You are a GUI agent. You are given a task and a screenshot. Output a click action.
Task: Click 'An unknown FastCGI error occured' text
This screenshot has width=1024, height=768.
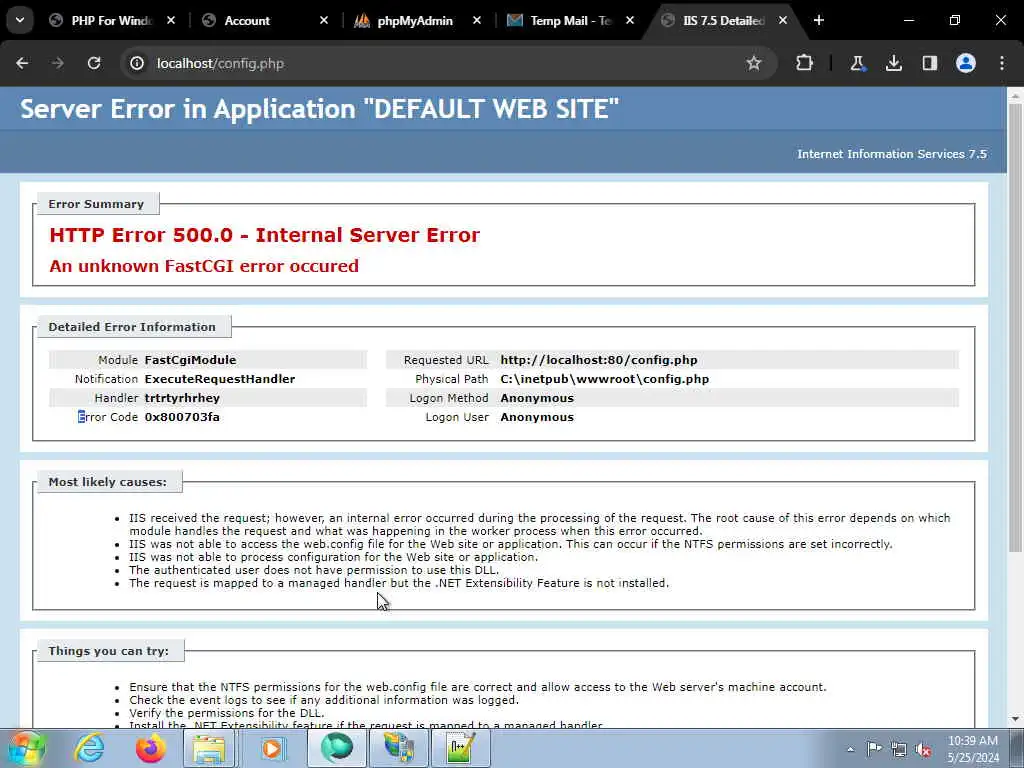pos(204,266)
